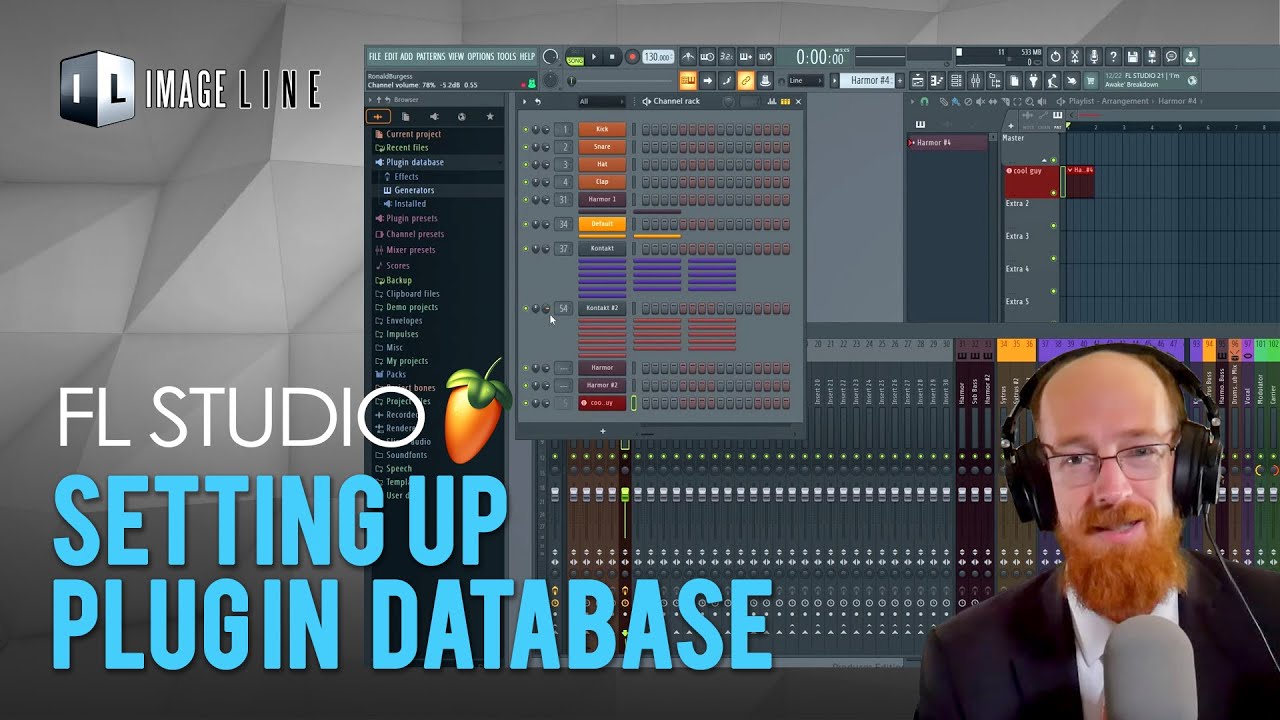Open the help question mark icon

pos(1113,57)
